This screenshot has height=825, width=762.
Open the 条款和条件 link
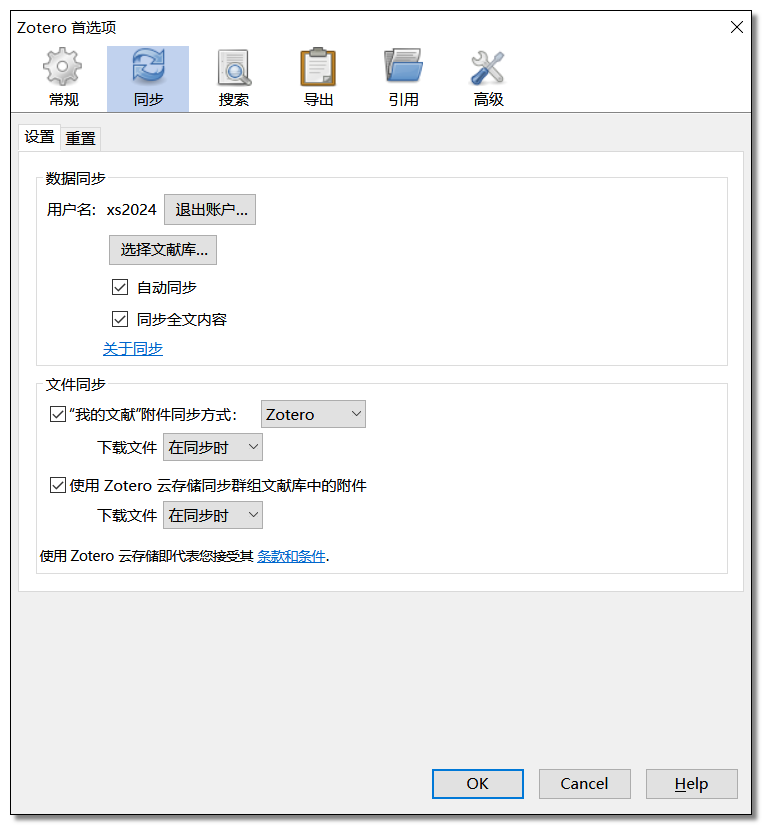point(292,556)
